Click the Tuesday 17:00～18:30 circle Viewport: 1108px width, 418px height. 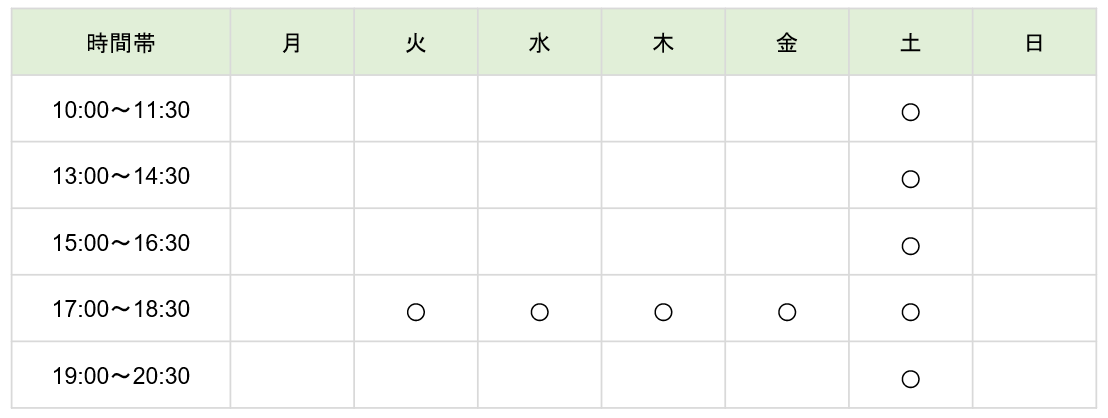[x=416, y=312]
